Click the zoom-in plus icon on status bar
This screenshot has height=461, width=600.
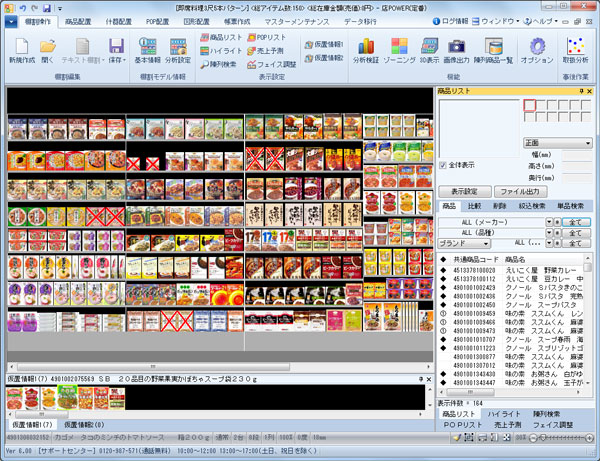(589, 438)
